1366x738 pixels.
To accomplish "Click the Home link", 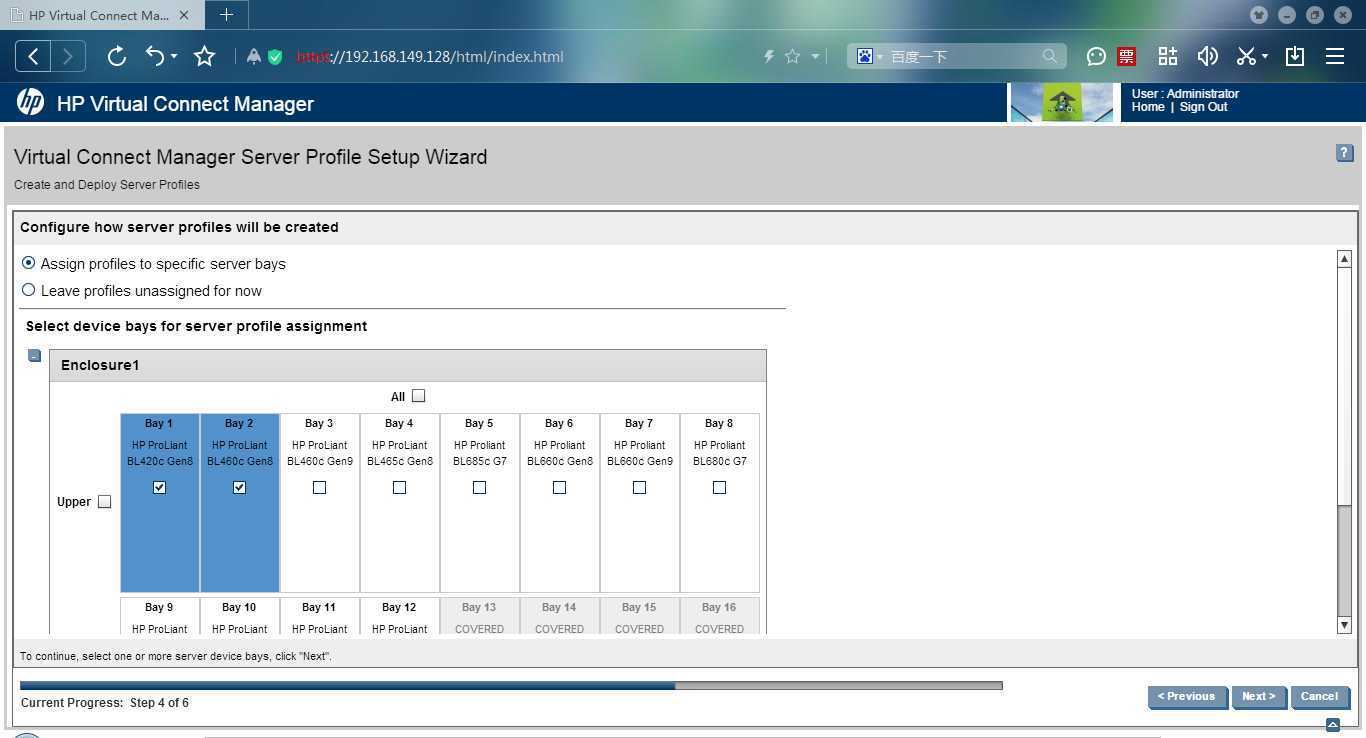I will tap(1148, 107).
